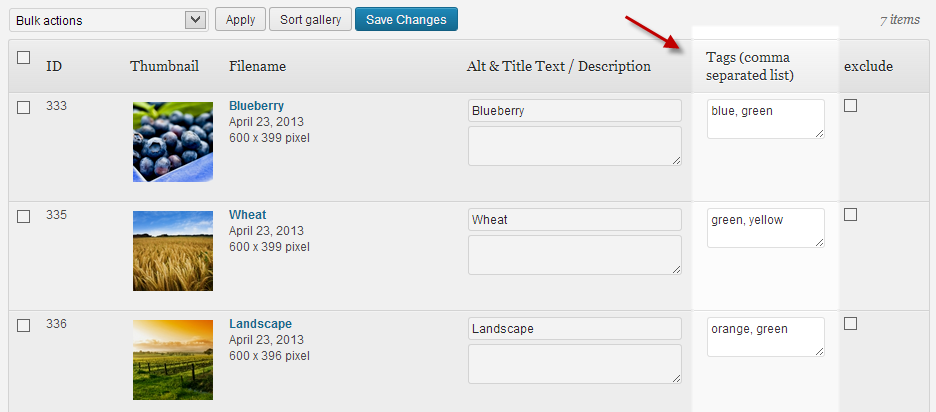
Task: Open the Wheat field thumbnail
Action: click(173, 251)
